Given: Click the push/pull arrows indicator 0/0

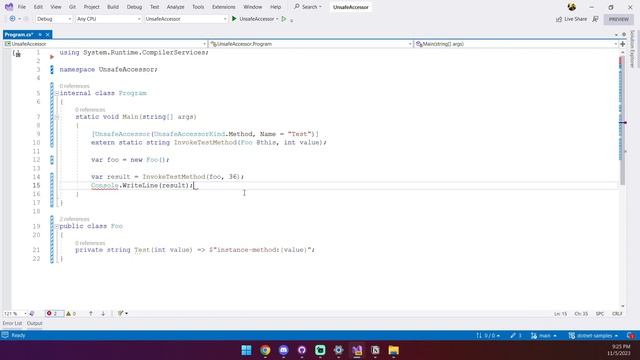Looking at the screenshot, I should (488, 336).
